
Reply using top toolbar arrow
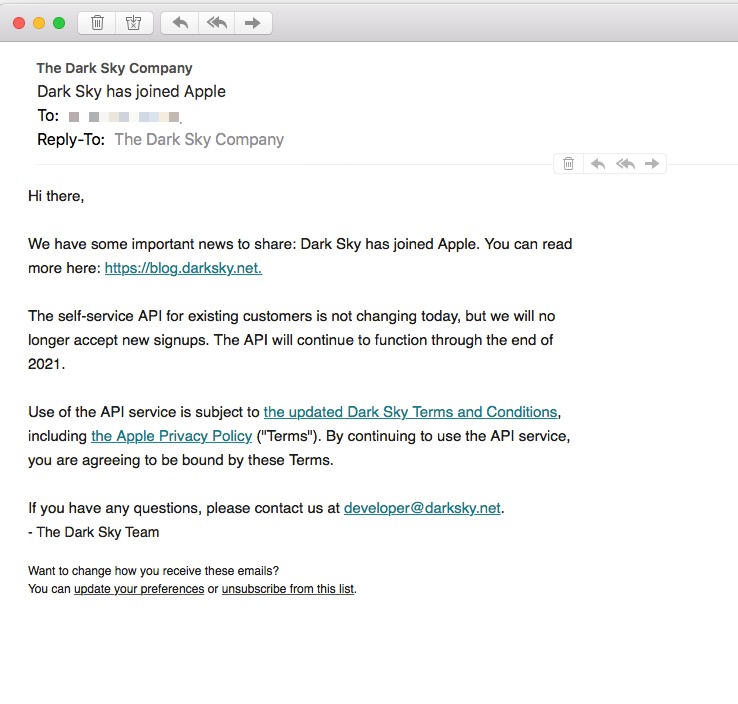(180, 23)
